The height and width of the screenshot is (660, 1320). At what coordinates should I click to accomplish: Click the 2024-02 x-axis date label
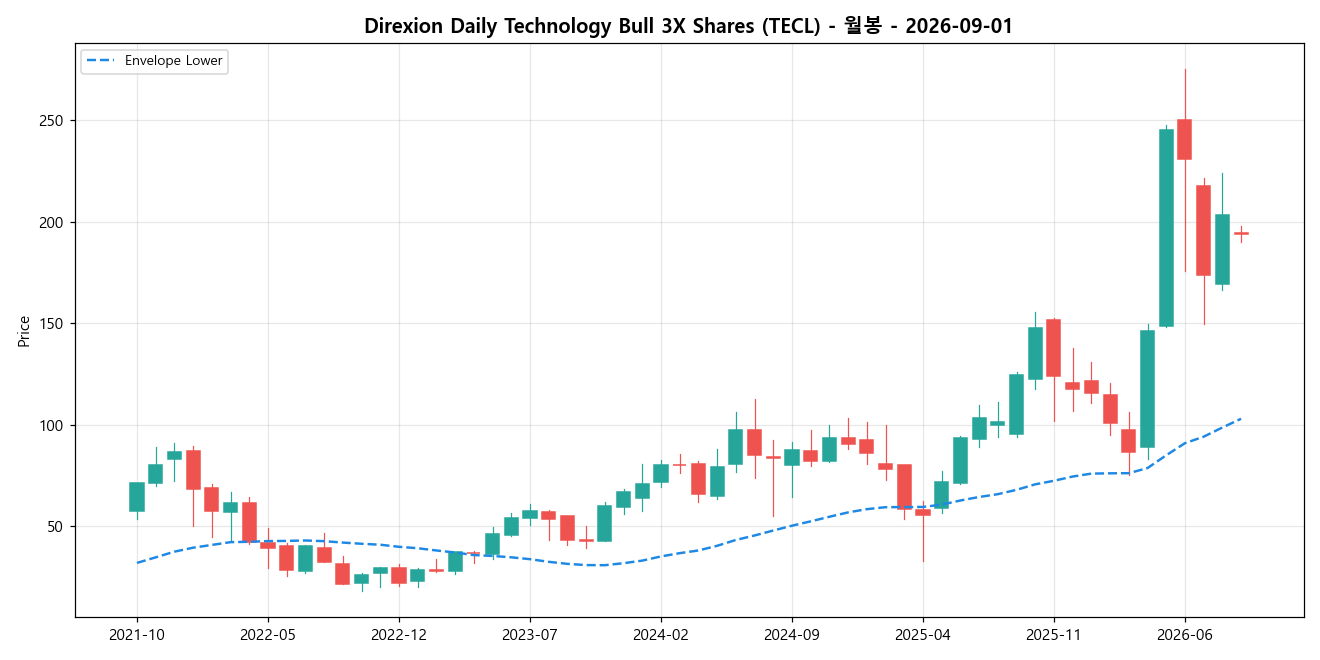pyautogui.click(x=661, y=634)
